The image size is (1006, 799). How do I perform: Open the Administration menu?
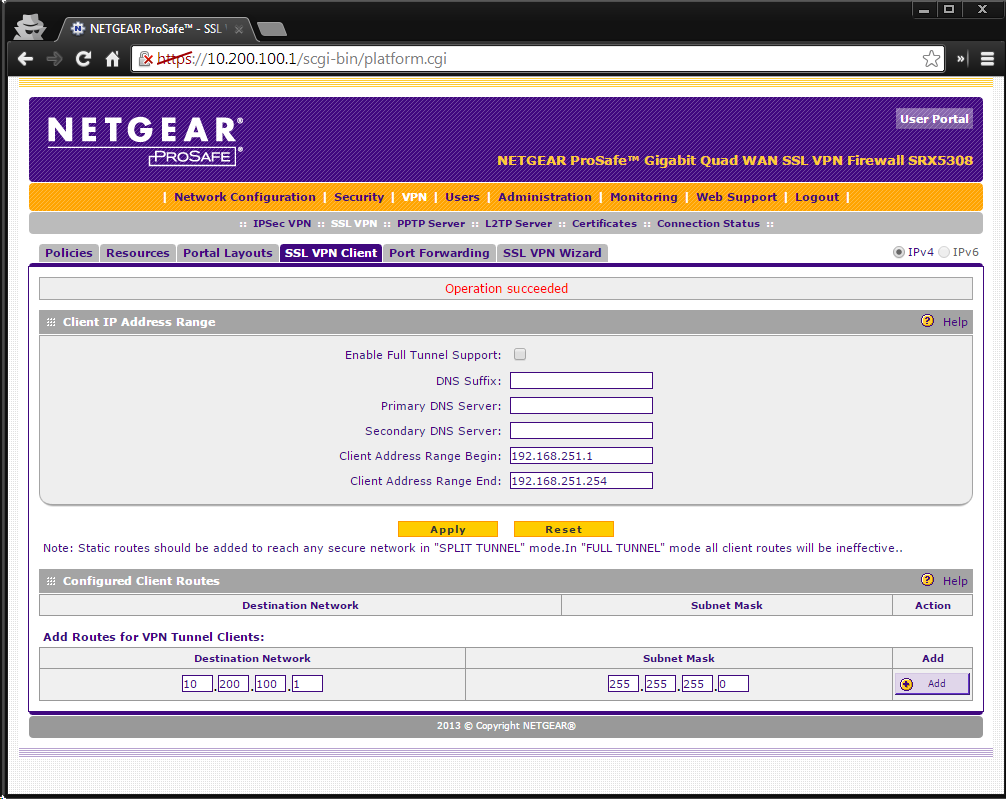[545, 197]
